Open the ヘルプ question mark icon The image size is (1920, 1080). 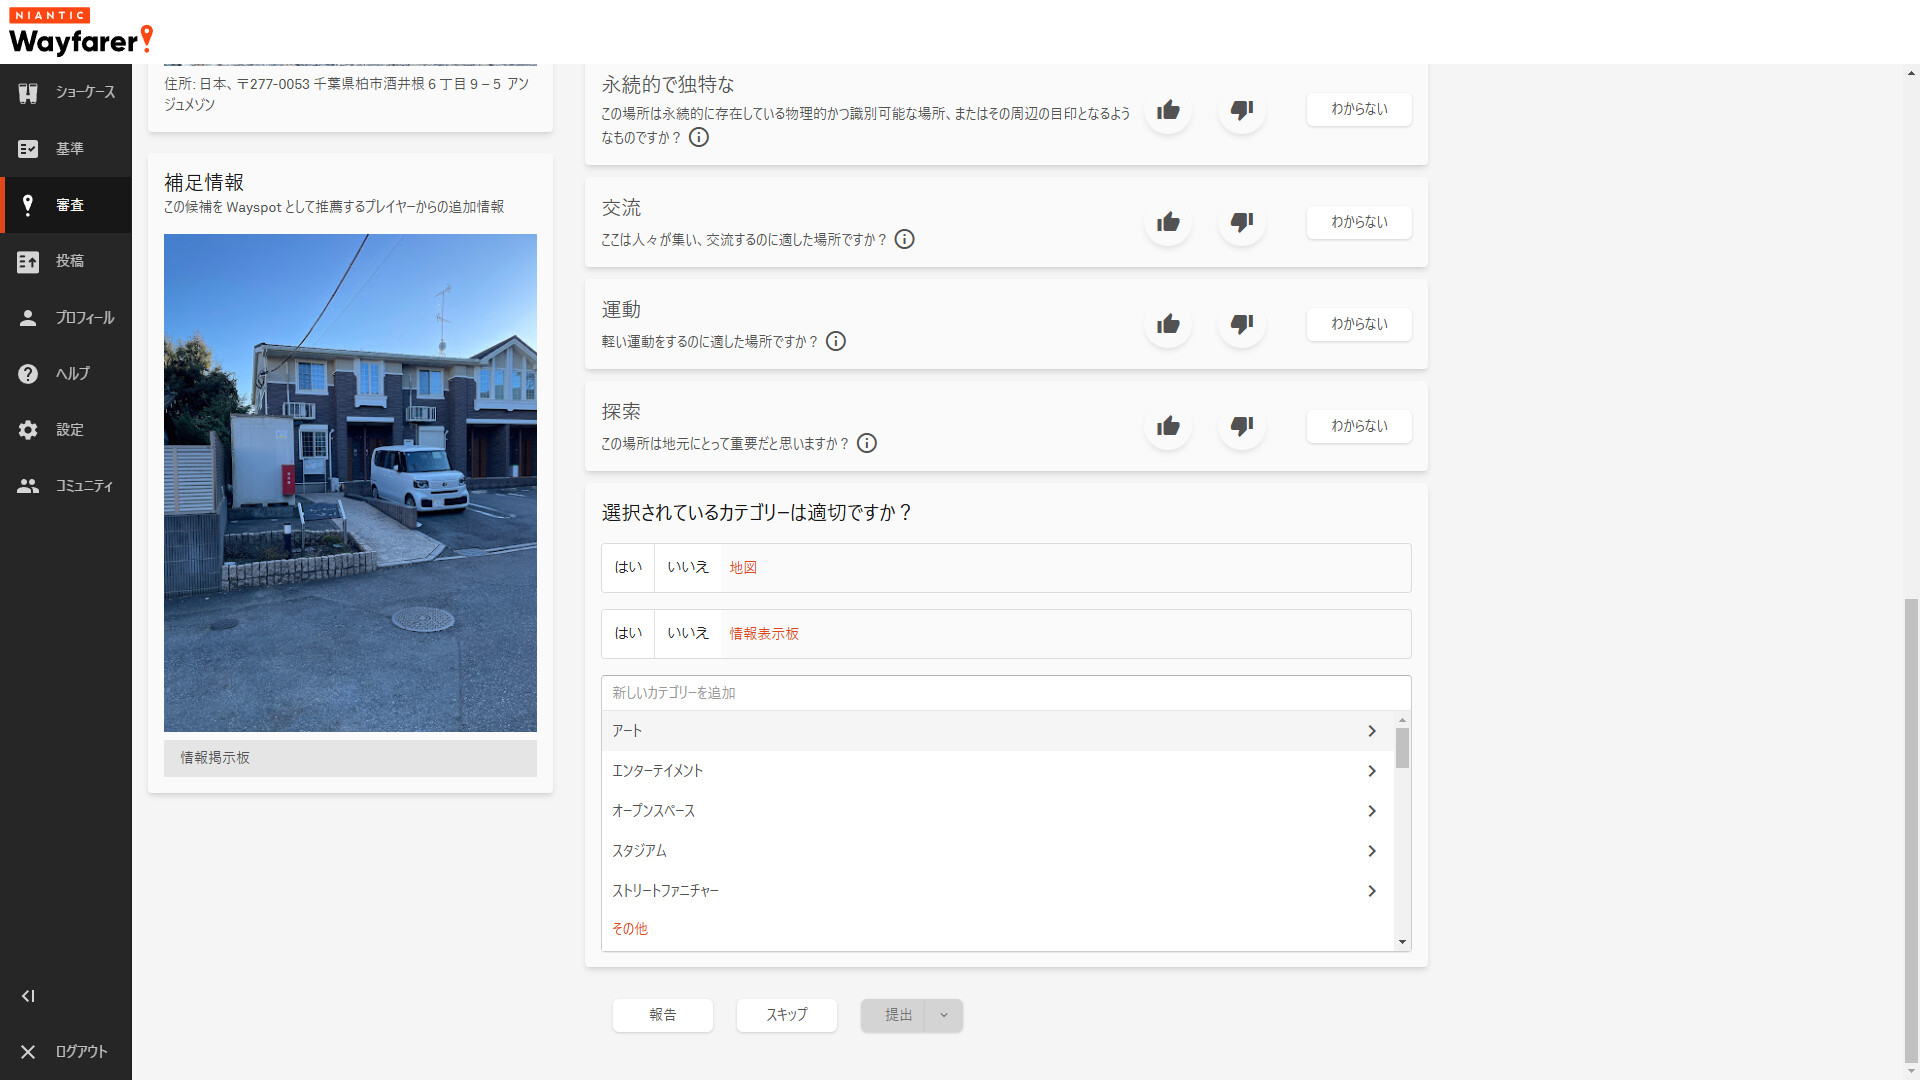(x=28, y=374)
